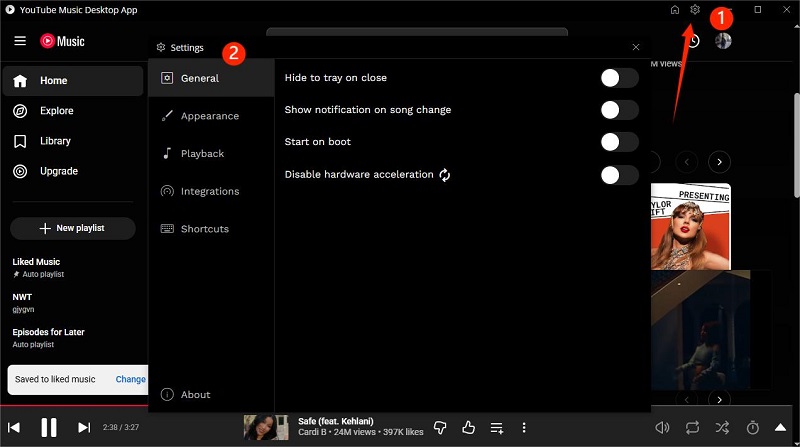Open the sleep timer icon
Image resolution: width=800 pixels, height=447 pixels.
point(753,428)
